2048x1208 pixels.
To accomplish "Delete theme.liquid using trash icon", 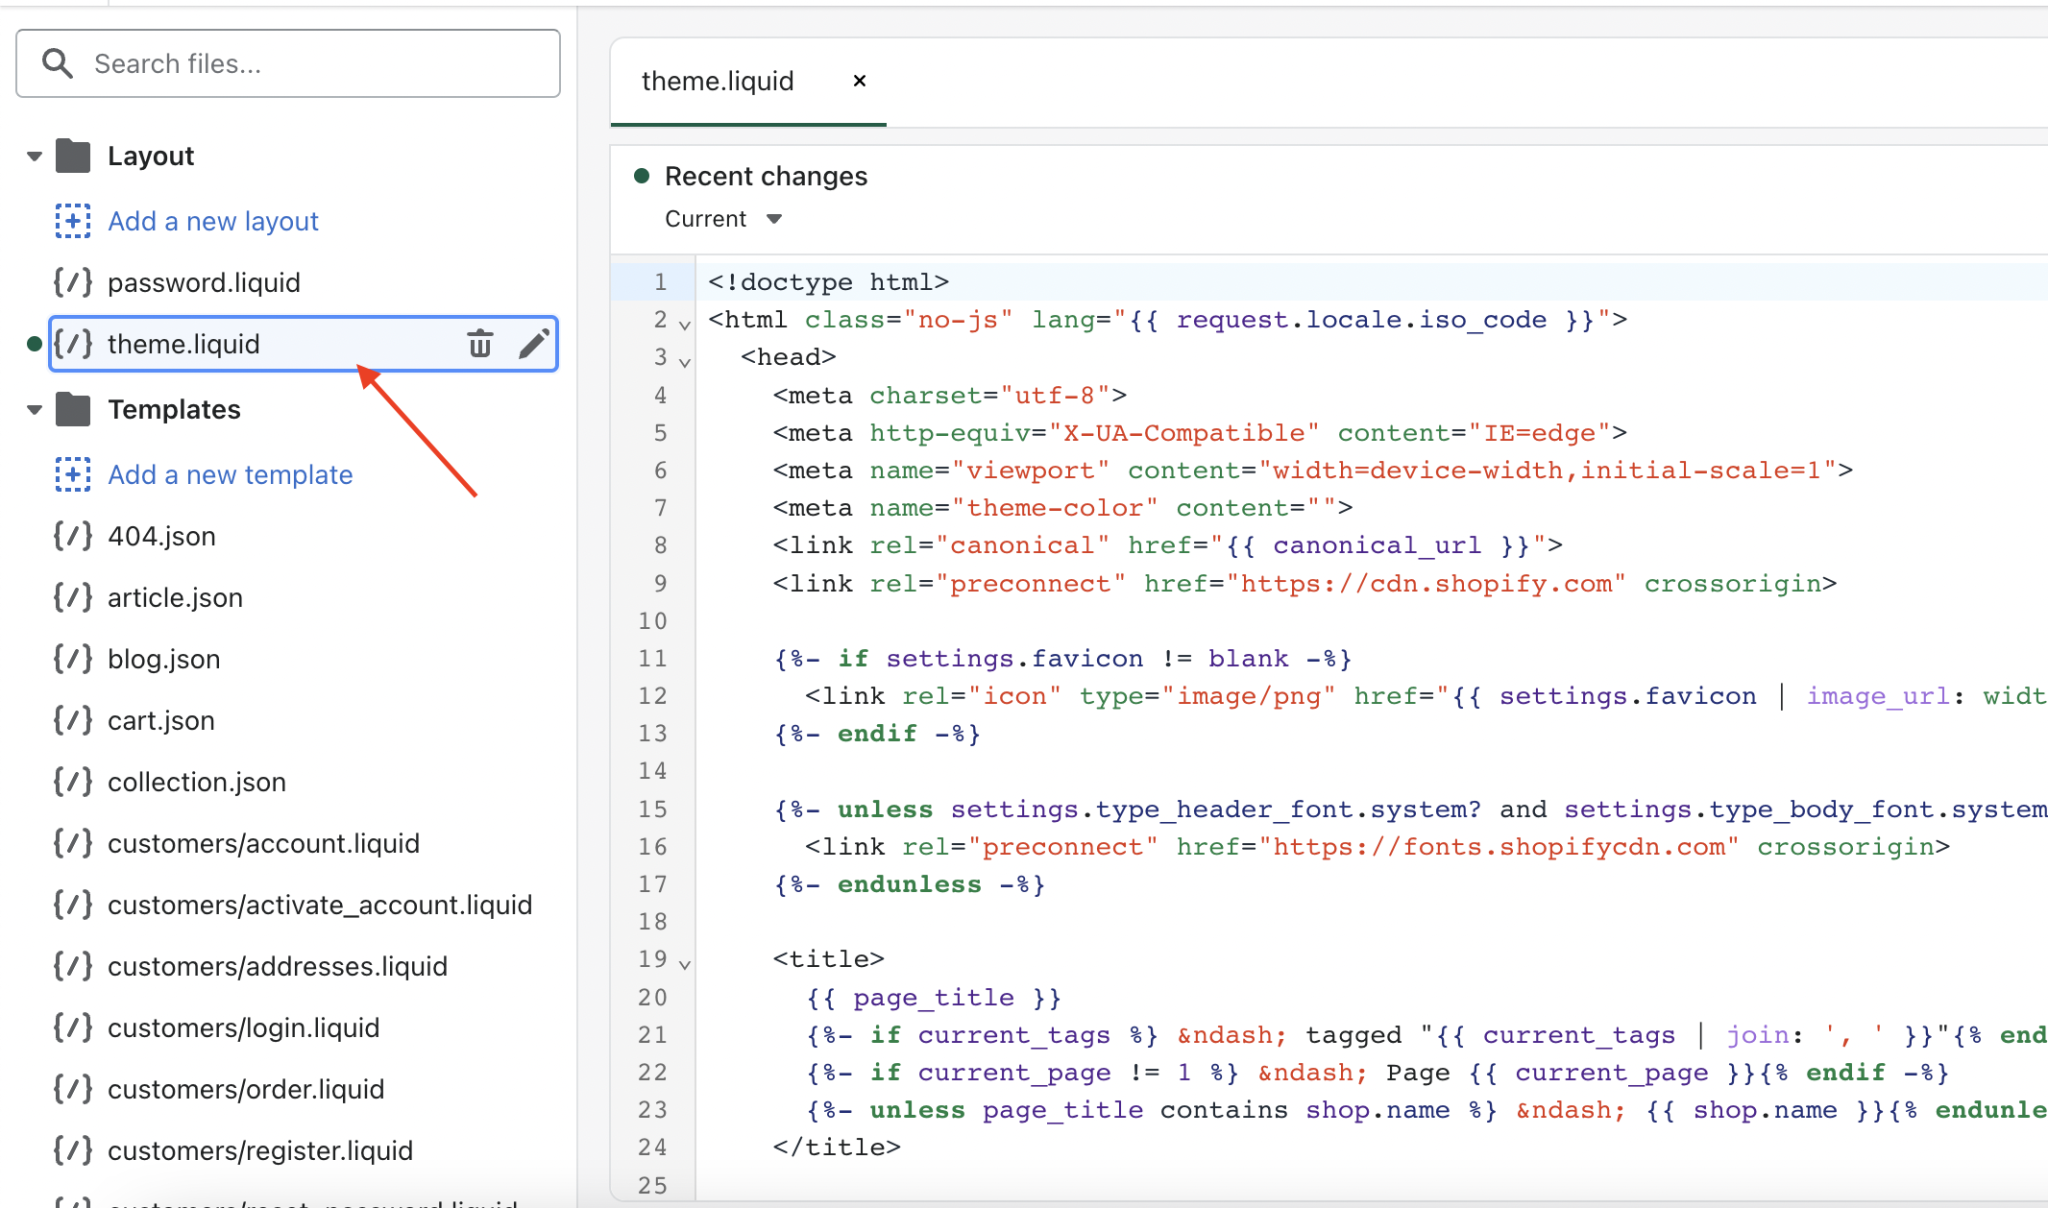I will coord(480,344).
